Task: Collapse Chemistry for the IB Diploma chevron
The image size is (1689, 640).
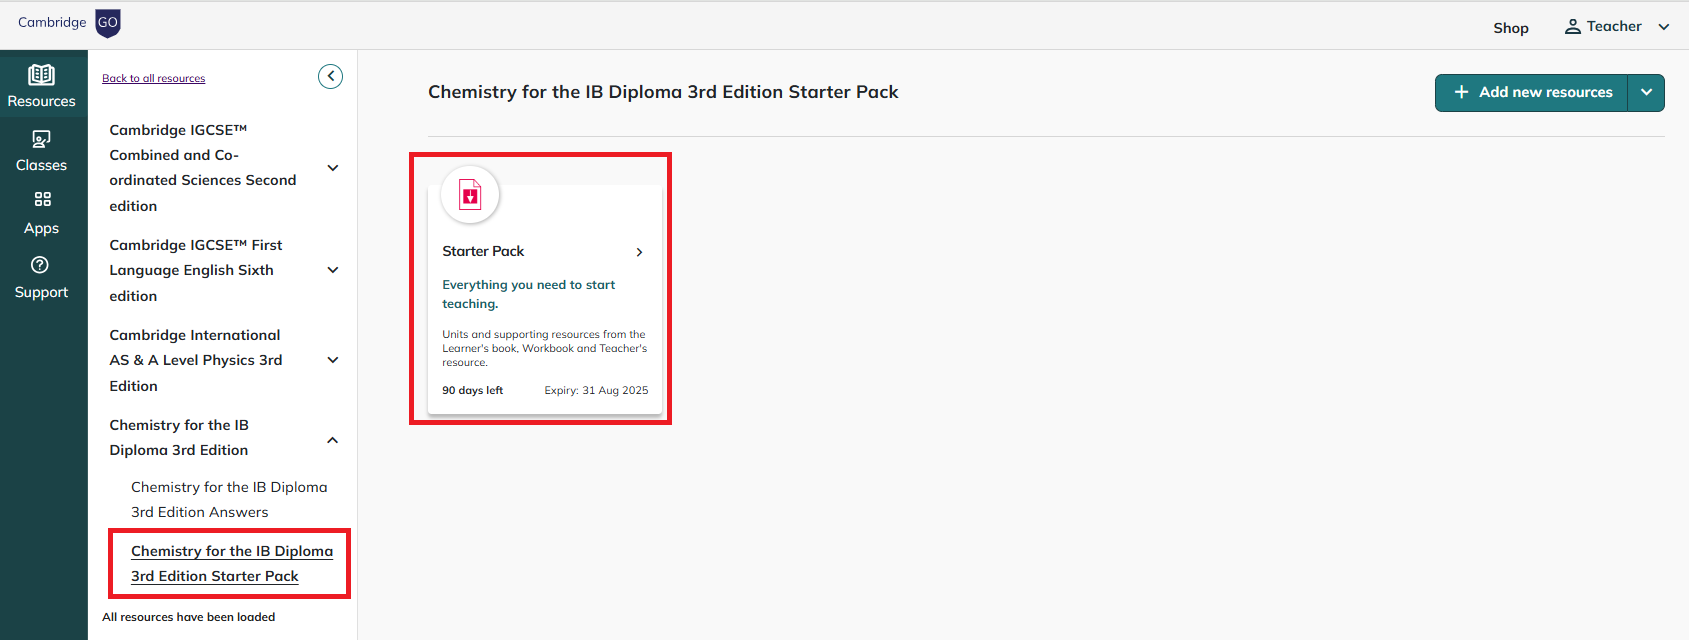Action: coord(333,440)
